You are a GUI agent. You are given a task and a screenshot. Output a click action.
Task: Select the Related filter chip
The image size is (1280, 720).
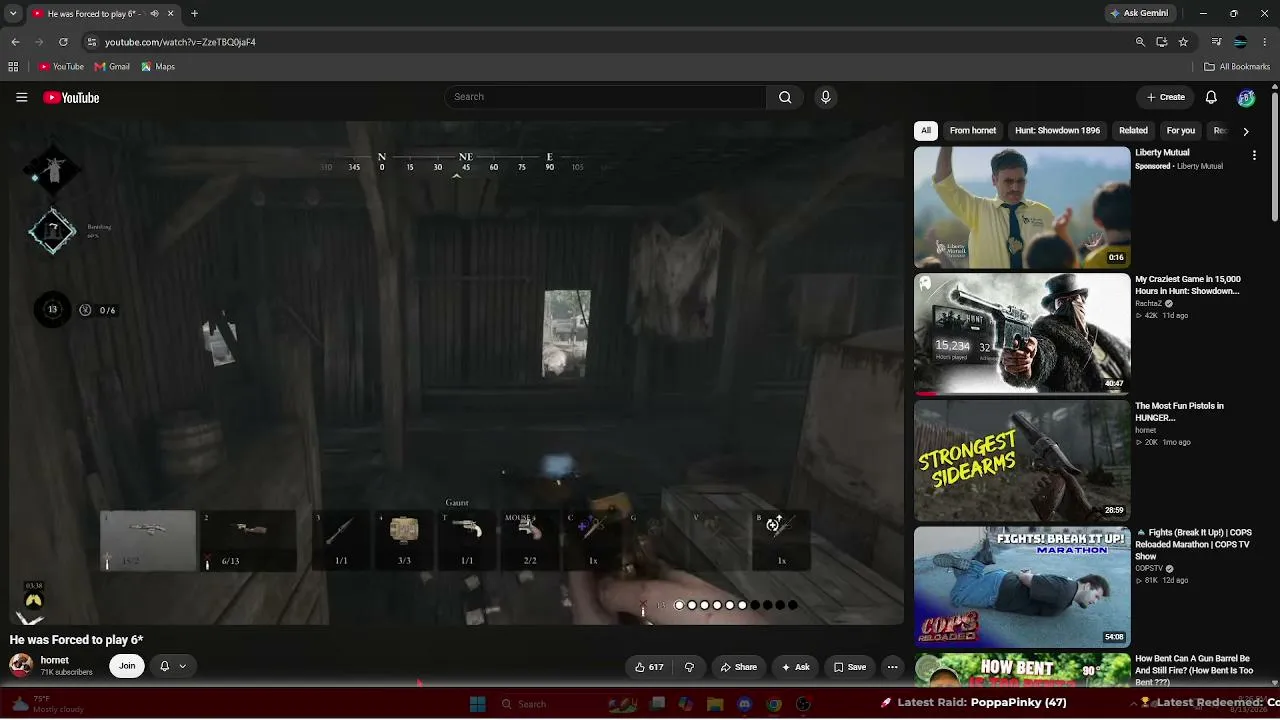[1133, 131]
